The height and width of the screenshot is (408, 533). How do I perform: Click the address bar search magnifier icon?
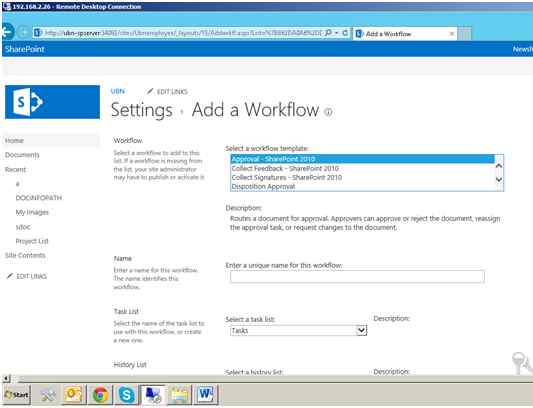coord(328,33)
